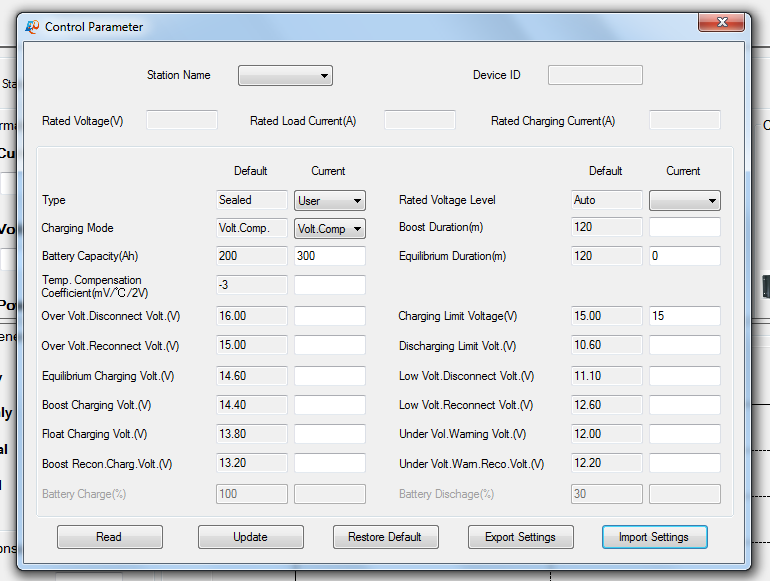The width and height of the screenshot is (770, 581).
Task: Click the Equilibrium Duration current field showing 0
Action: (x=684, y=256)
